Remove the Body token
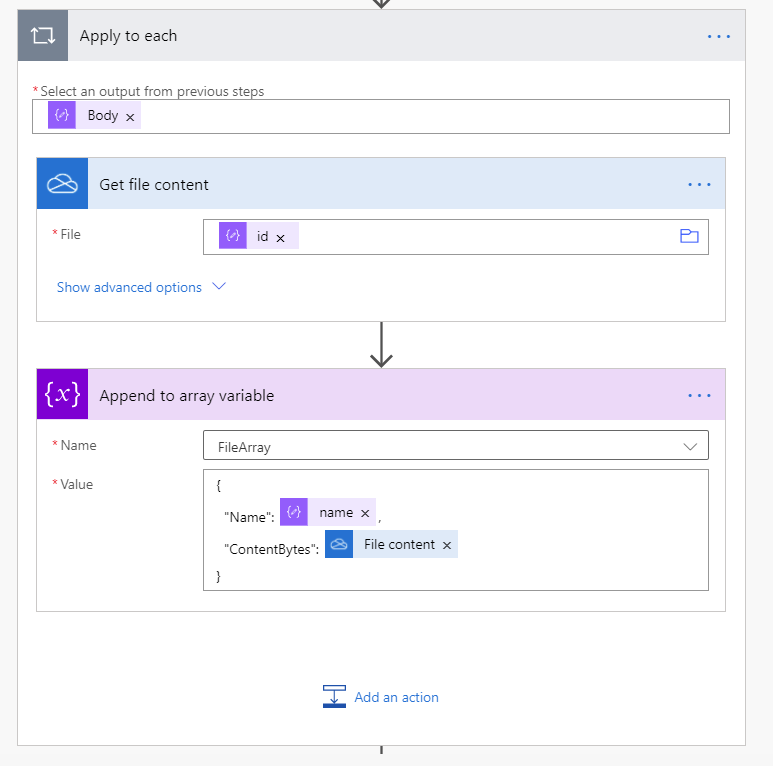 coord(130,117)
